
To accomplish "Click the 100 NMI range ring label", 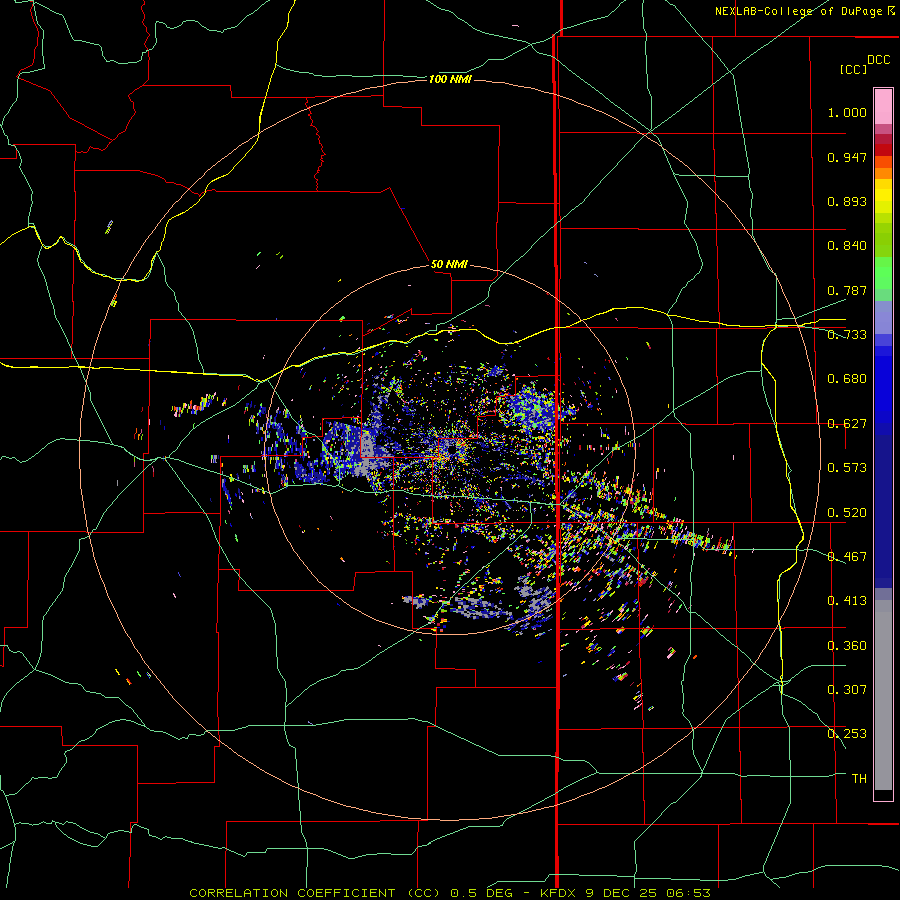I will 450,79.
